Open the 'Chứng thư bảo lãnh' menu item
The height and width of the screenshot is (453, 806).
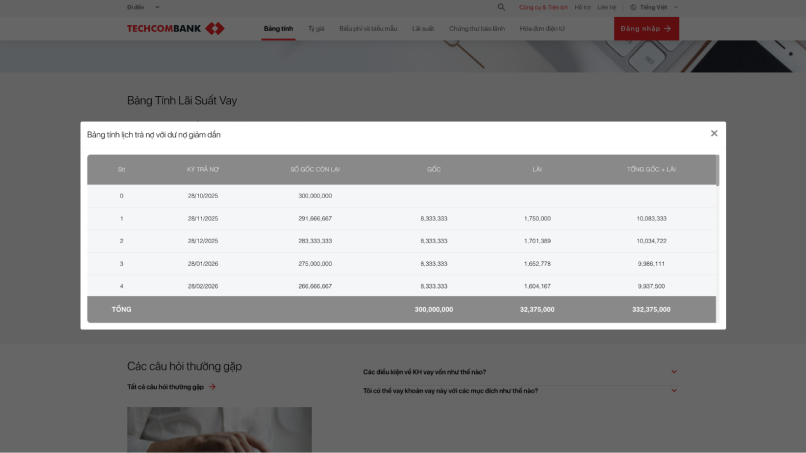click(x=478, y=29)
